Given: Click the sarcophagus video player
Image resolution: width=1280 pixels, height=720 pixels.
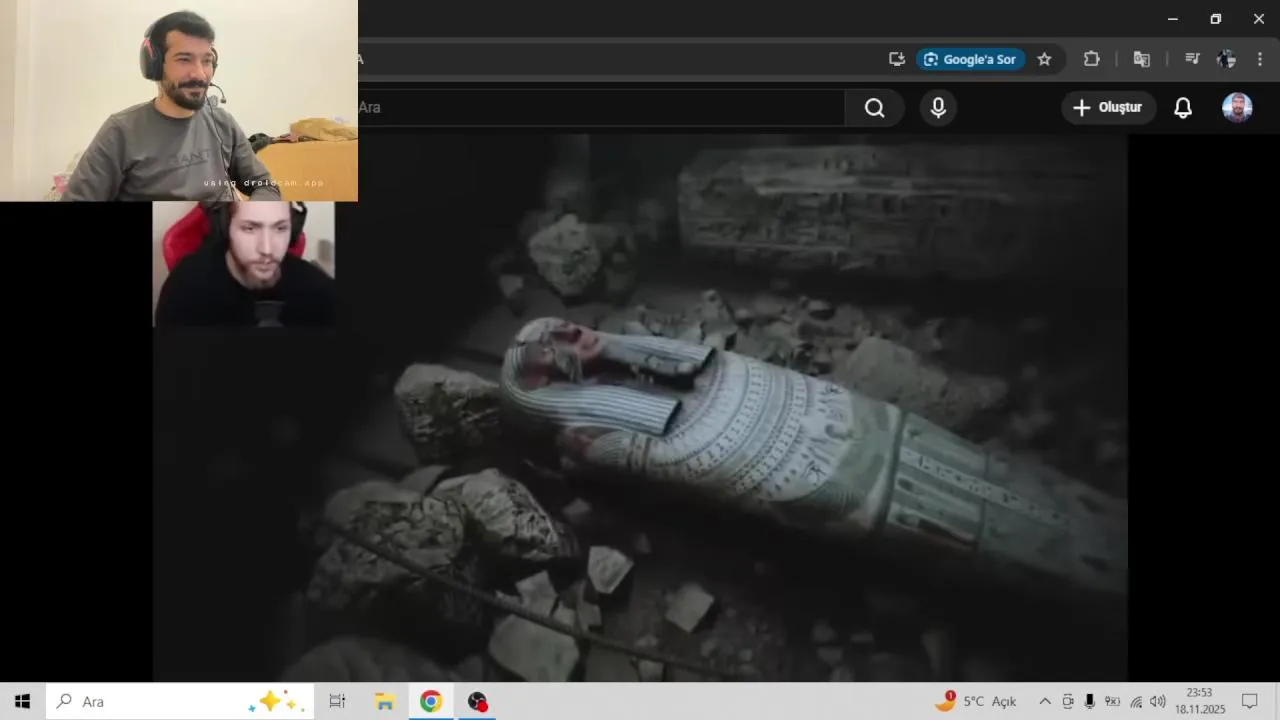Looking at the screenshot, I should (x=640, y=408).
